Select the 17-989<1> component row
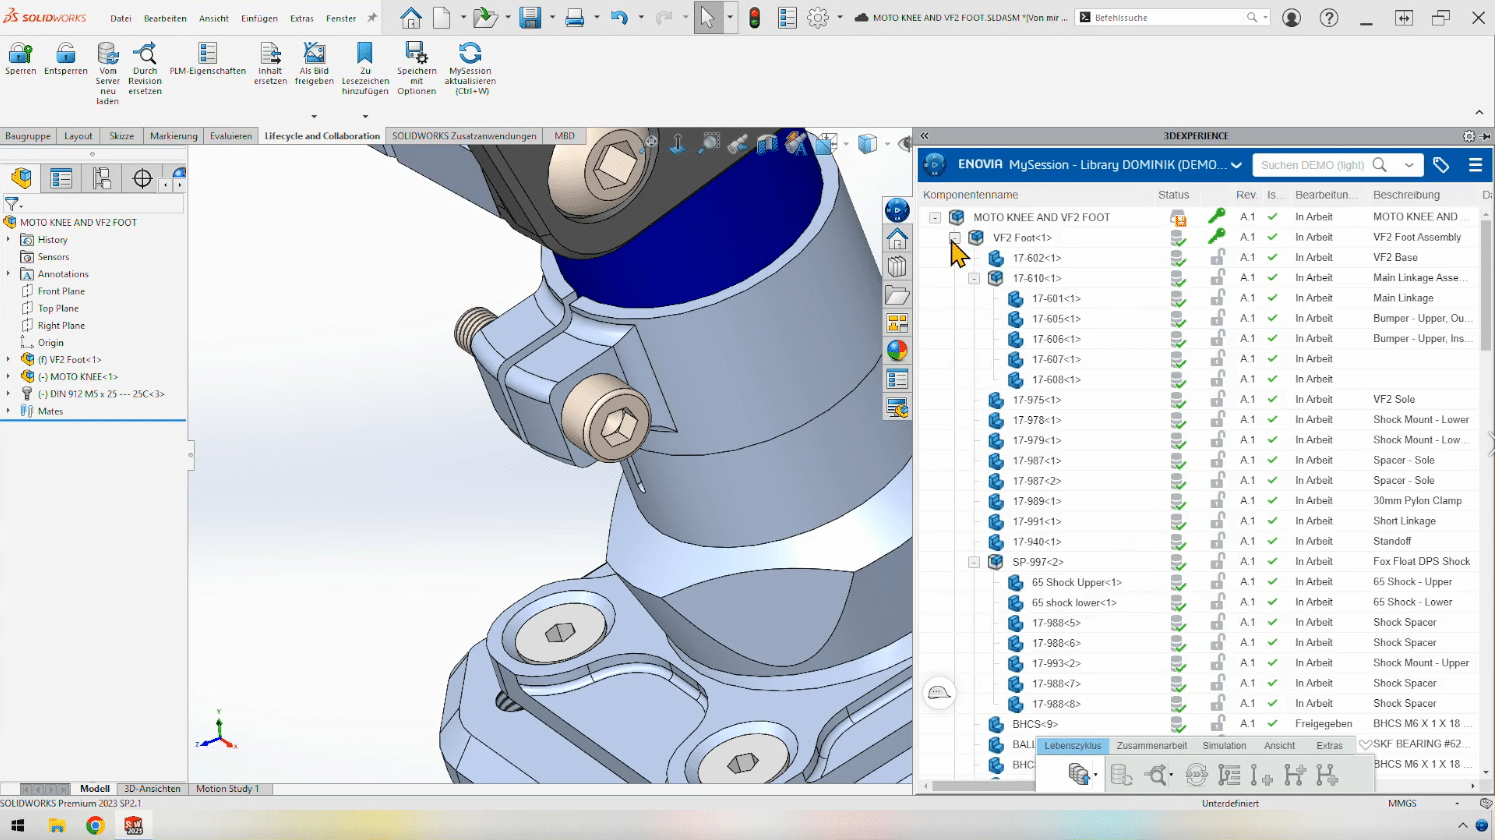Viewport: 1495px width, 840px height. pyautogui.click(x=1037, y=501)
